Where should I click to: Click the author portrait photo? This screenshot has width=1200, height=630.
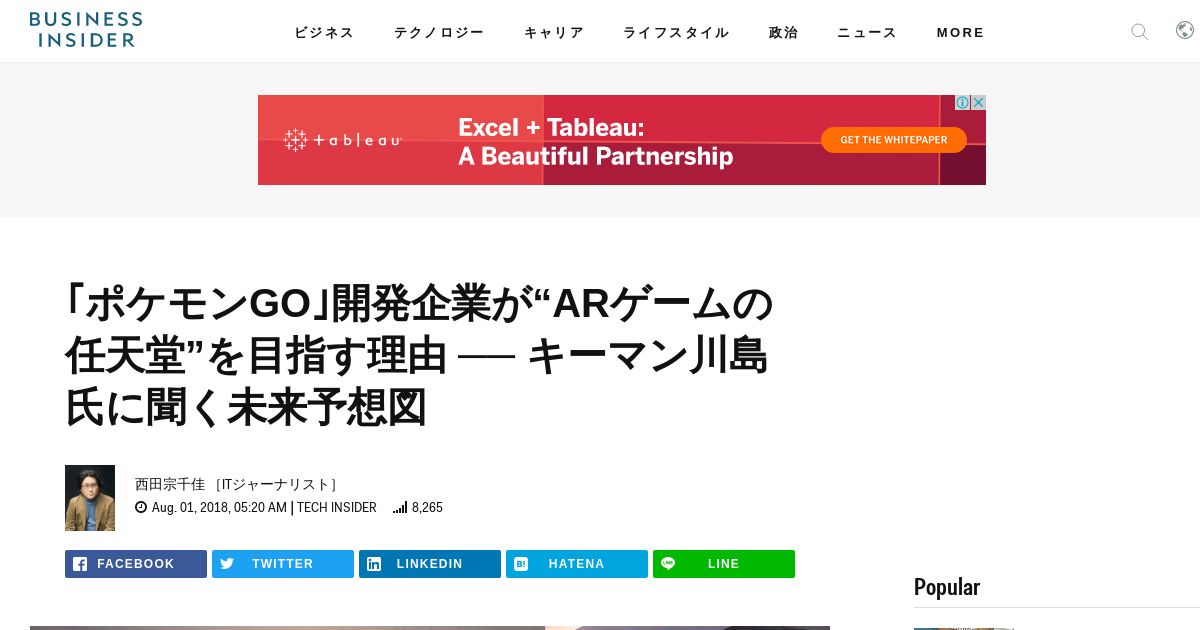[90, 498]
